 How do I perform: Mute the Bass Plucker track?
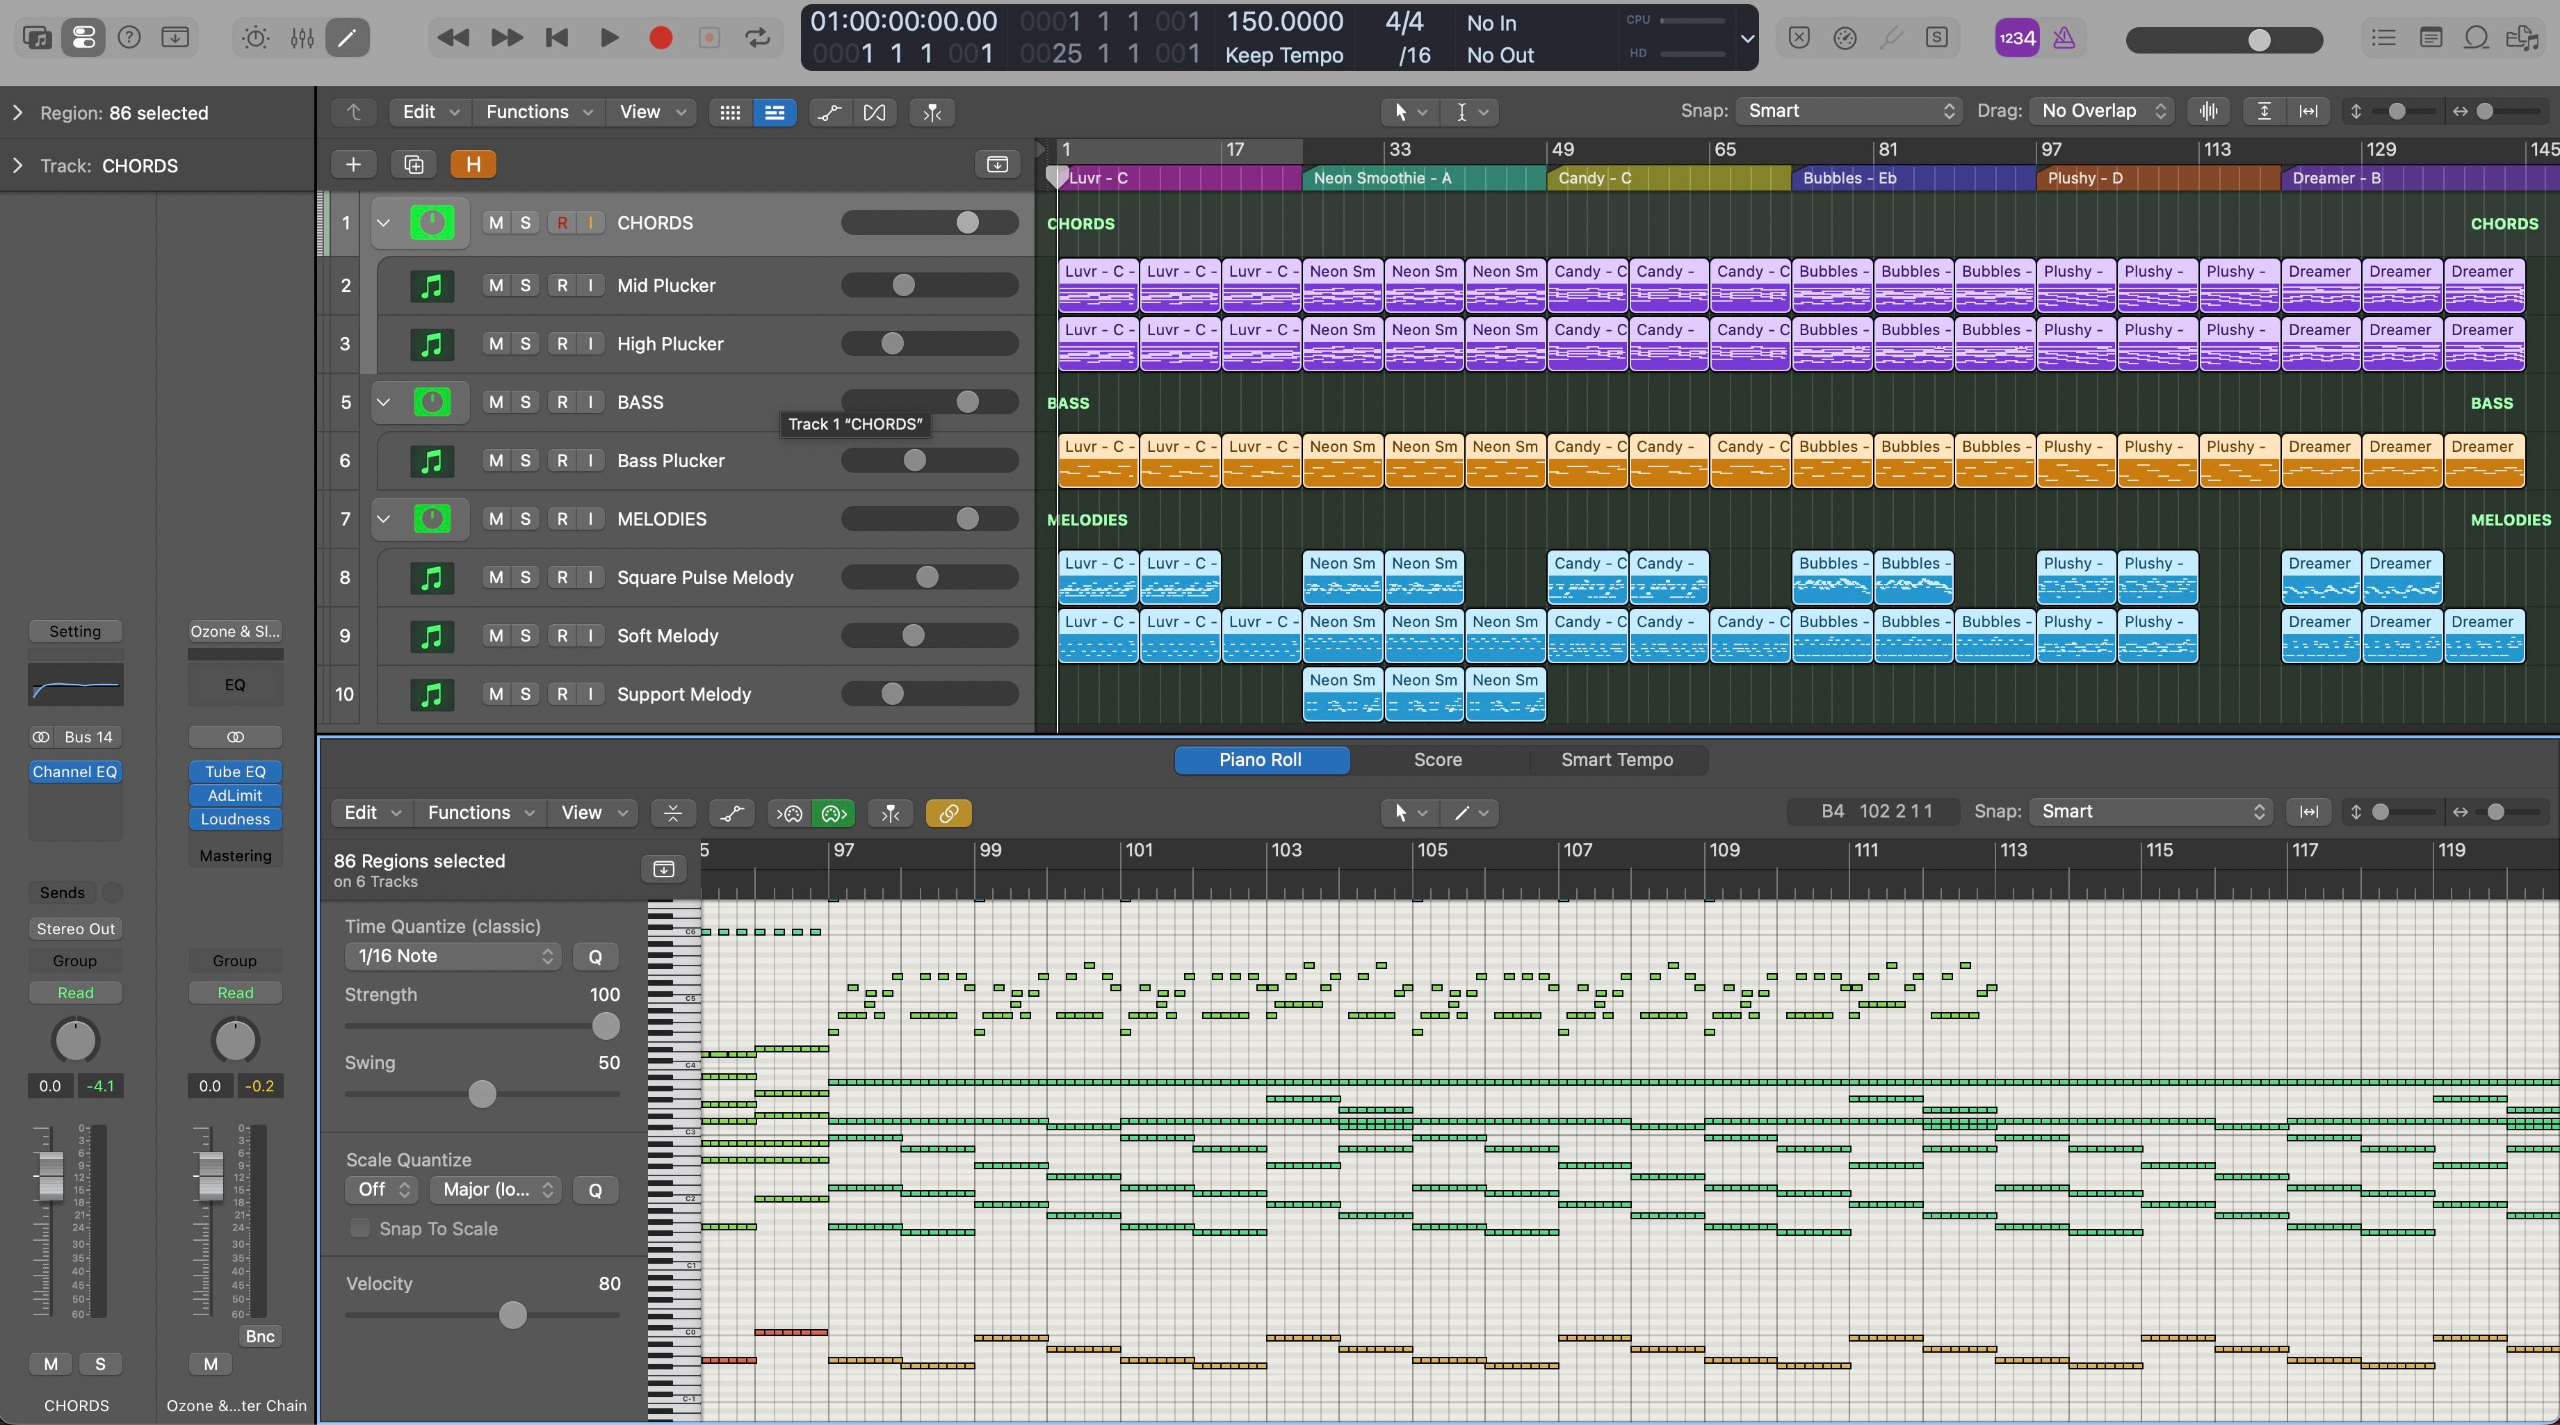pyautogui.click(x=496, y=460)
